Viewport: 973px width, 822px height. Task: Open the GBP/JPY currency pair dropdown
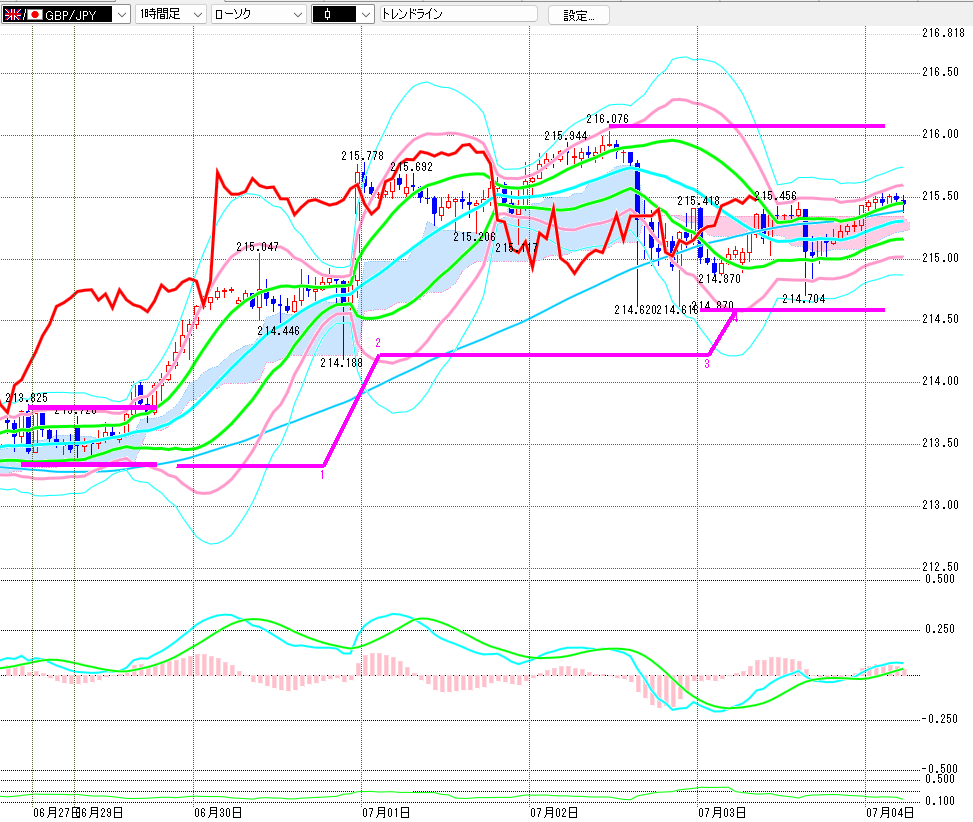coord(65,14)
